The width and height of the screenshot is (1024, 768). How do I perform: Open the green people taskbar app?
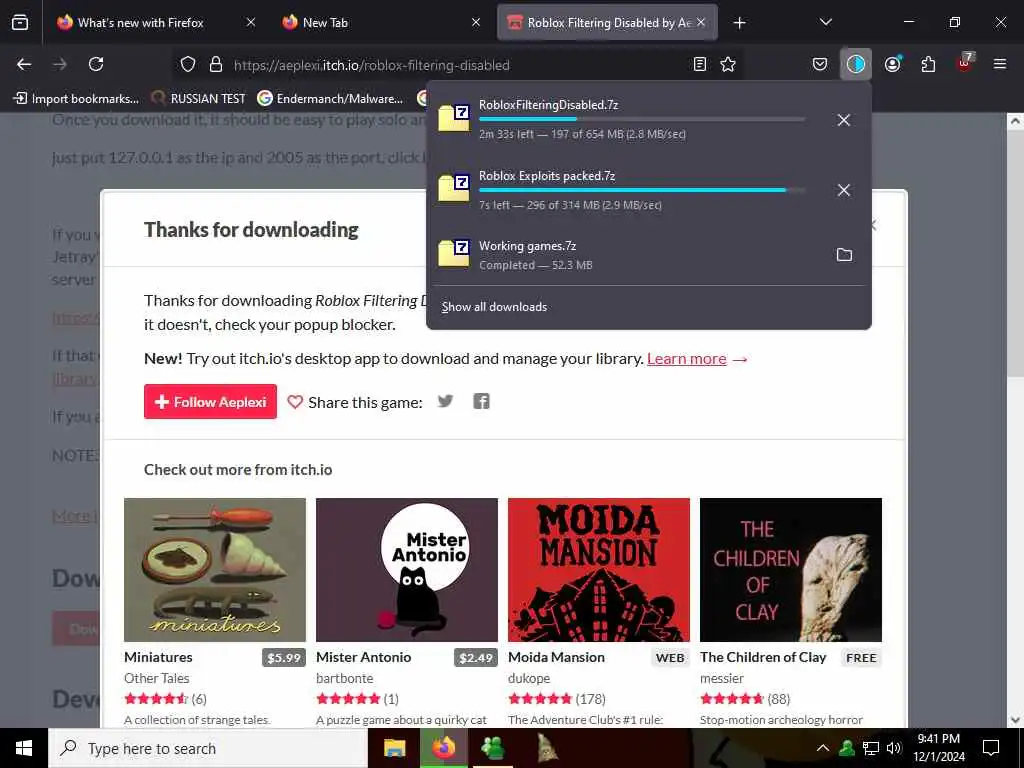(492, 748)
